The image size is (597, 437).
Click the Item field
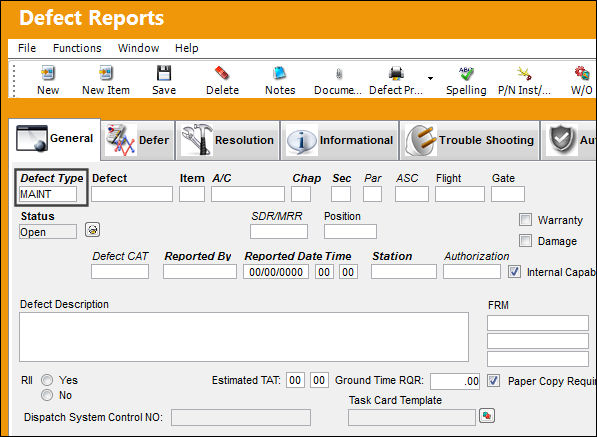point(192,194)
